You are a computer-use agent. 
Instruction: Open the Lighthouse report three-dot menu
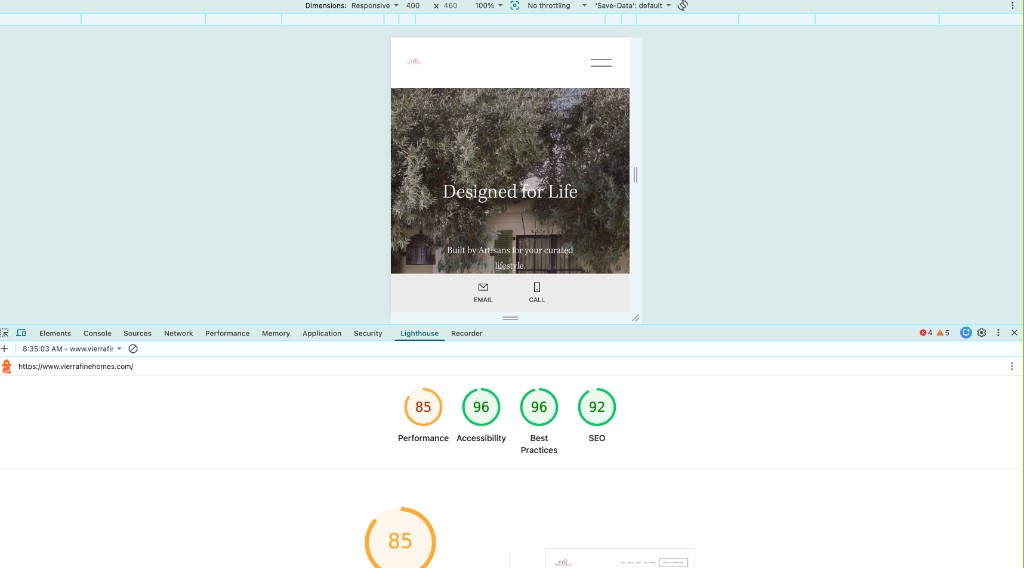pyautogui.click(x=1012, y=366)
